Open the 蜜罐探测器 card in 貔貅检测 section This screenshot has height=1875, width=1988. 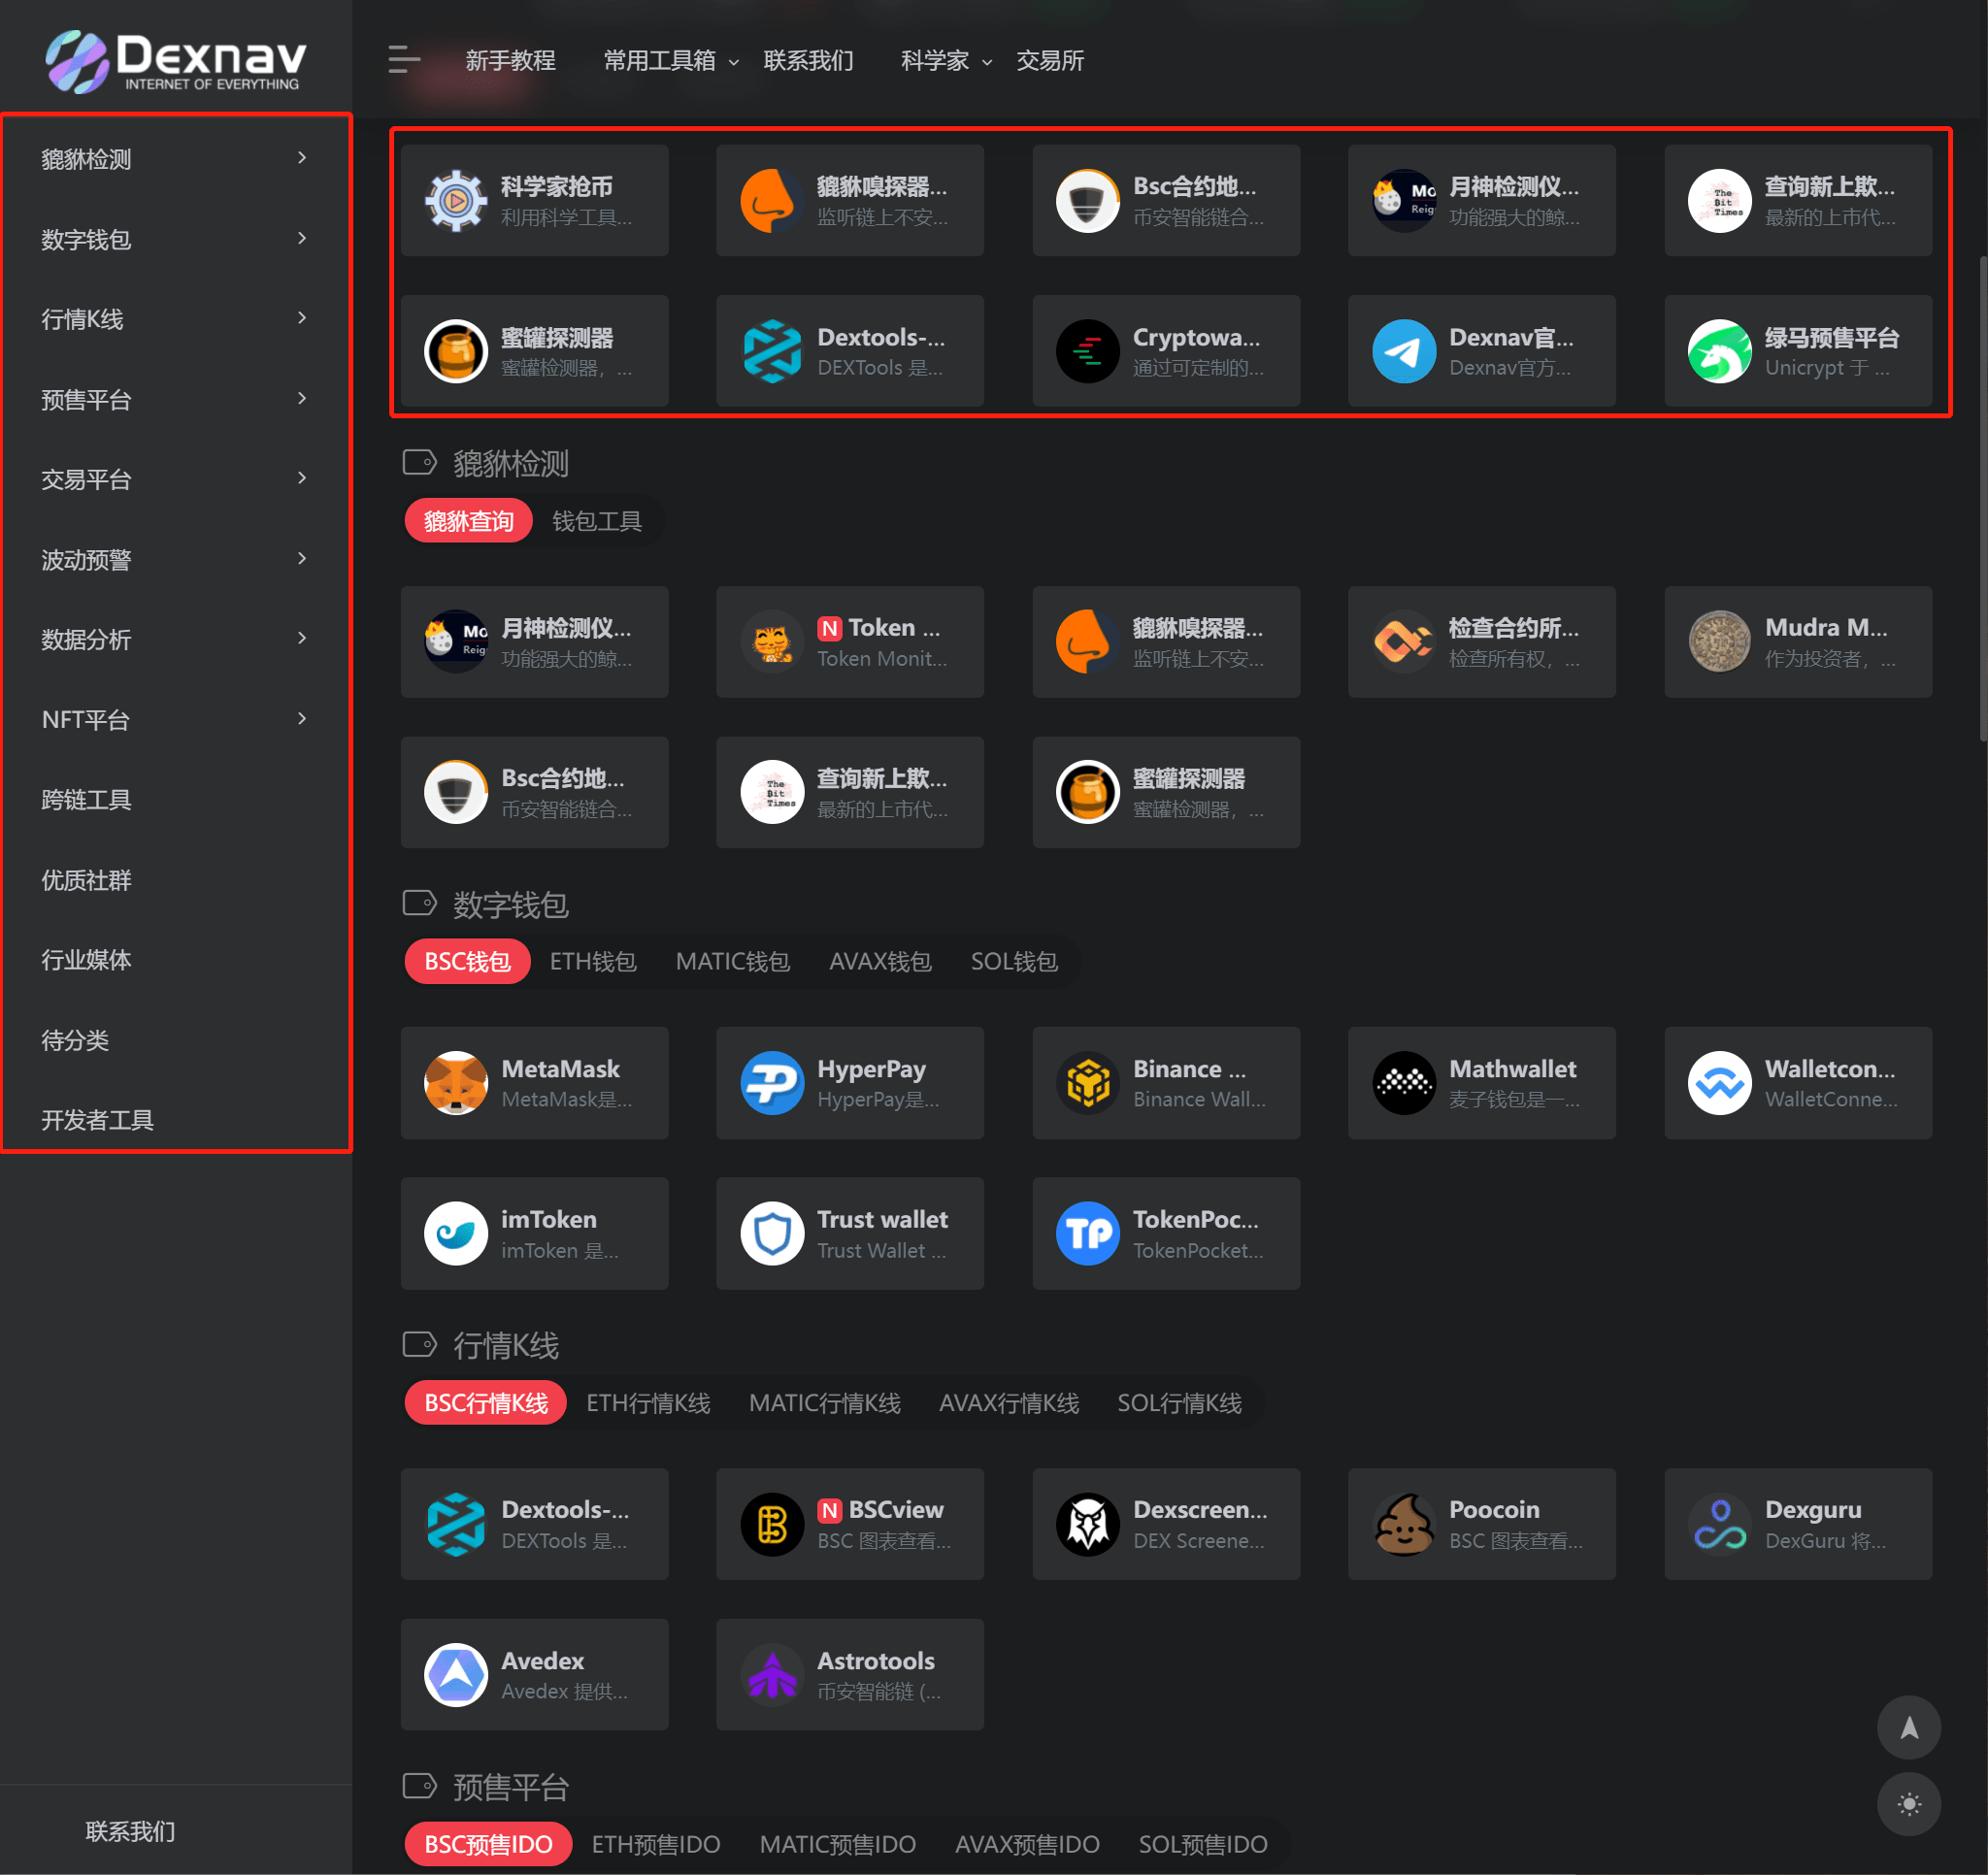point(1166,792)
